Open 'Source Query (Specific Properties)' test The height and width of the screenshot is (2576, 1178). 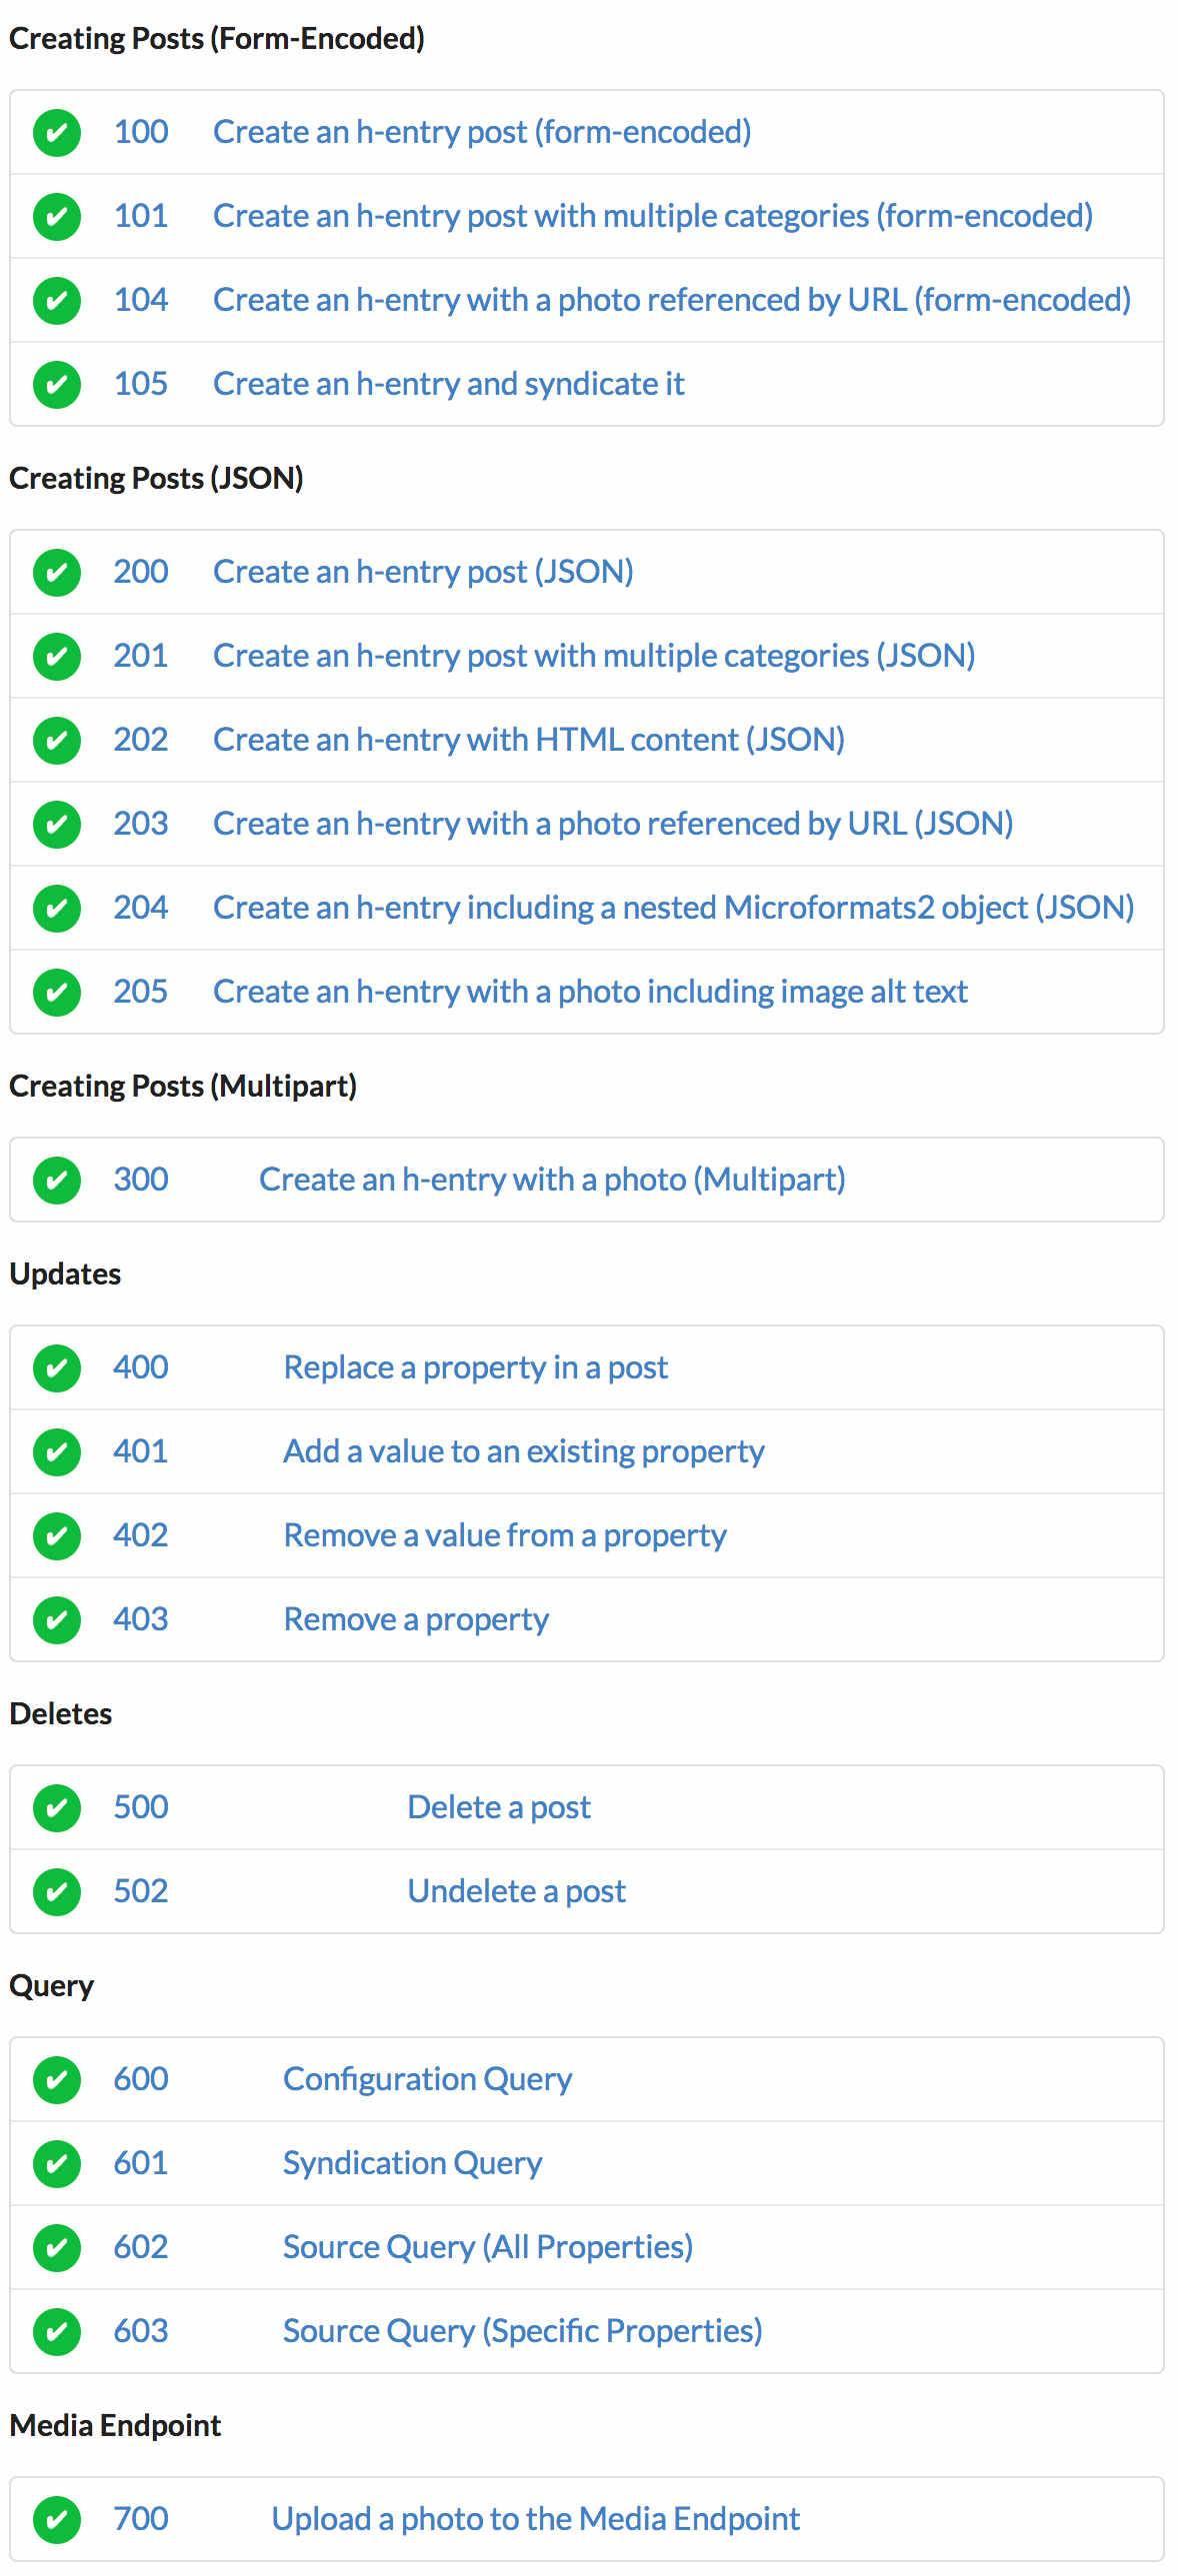(x=523, y=2332)
